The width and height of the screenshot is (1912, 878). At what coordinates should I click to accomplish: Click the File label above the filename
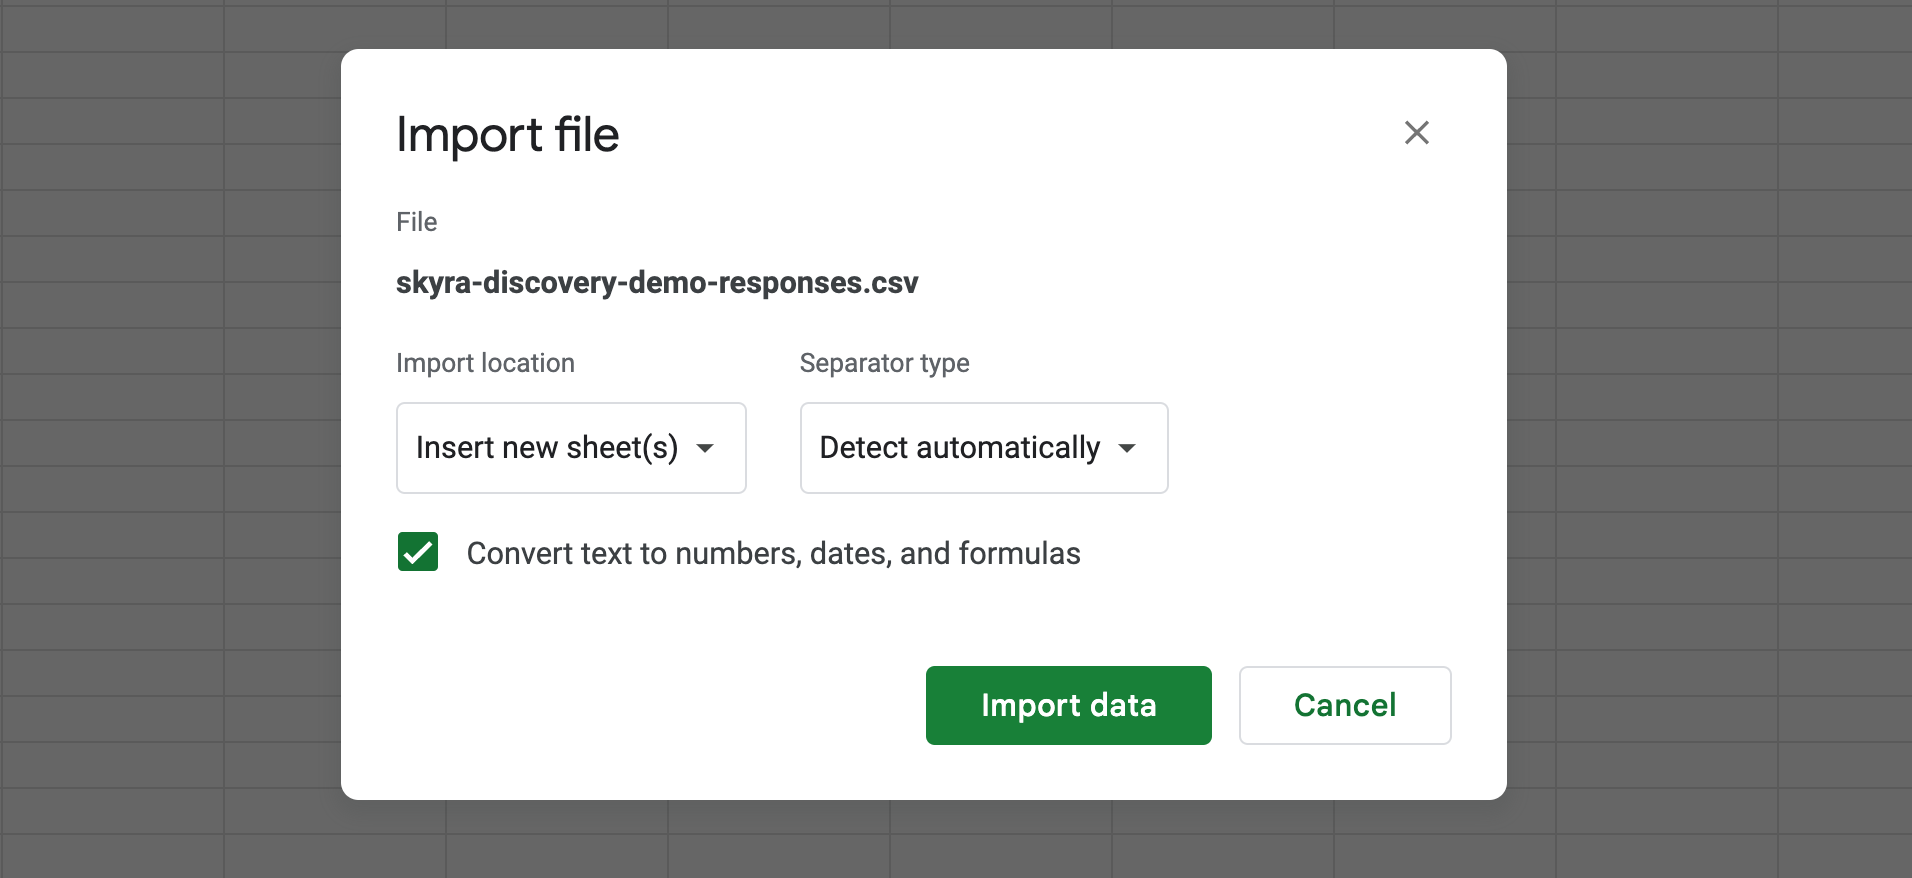tap(416, 222)
